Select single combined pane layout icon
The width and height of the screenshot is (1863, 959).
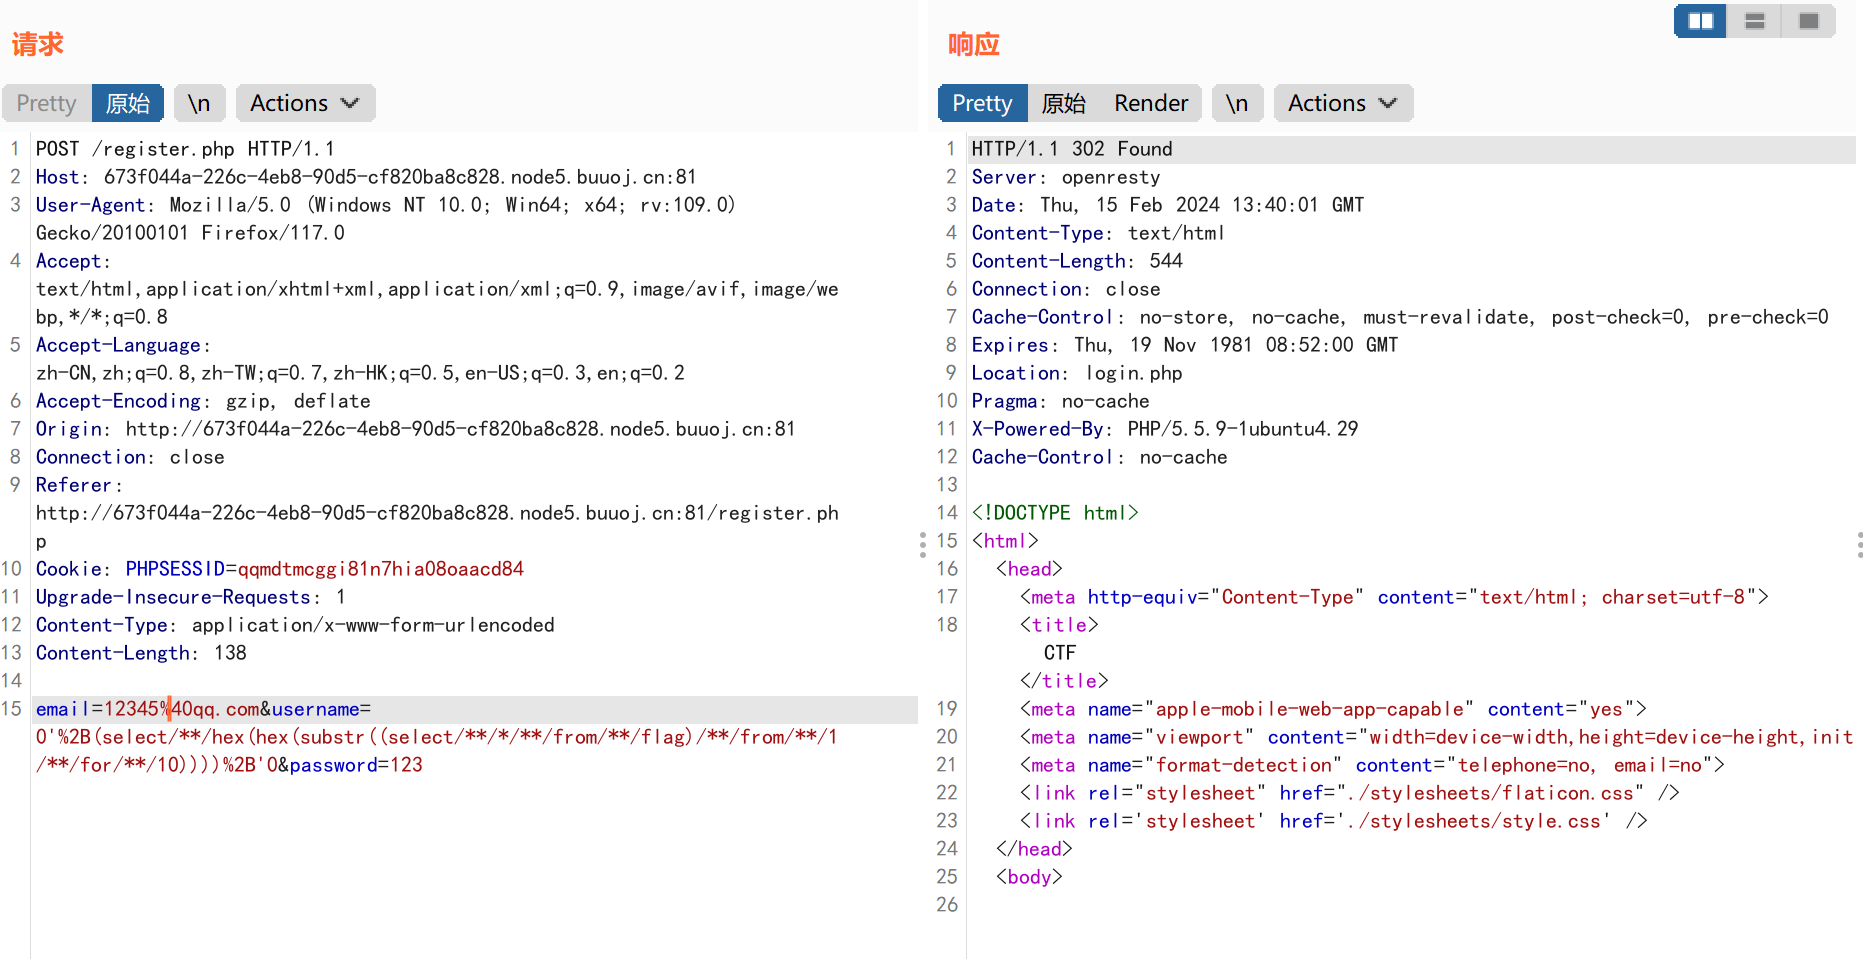click(x=1808, y=21)
